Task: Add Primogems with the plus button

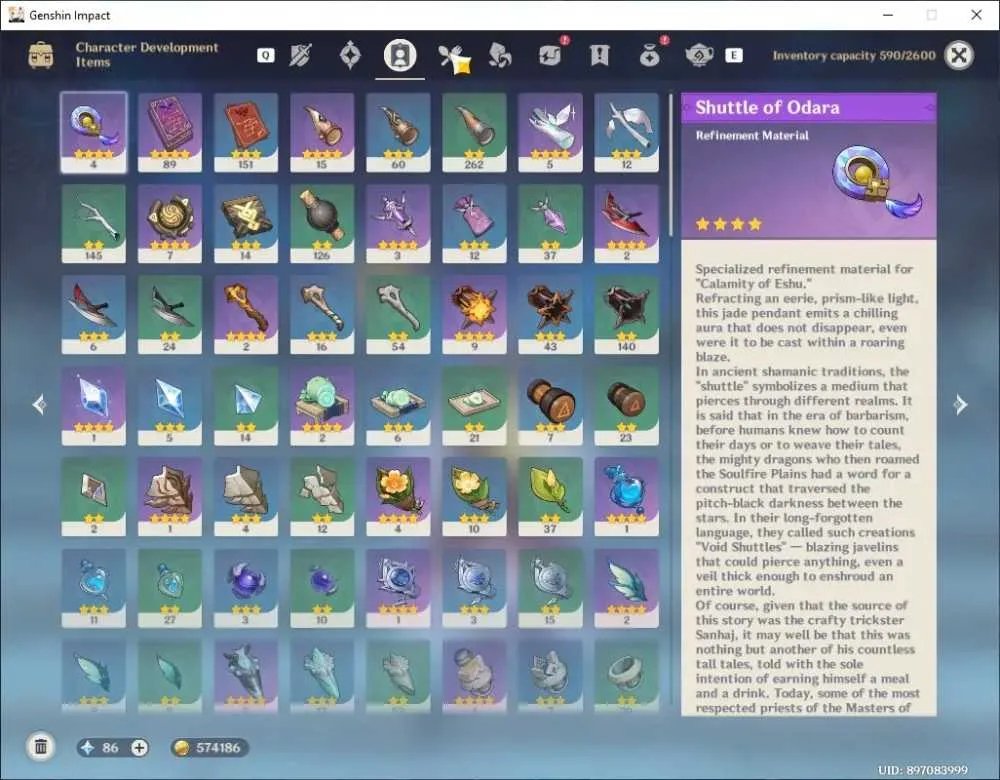Action: [x=139, y=747]
